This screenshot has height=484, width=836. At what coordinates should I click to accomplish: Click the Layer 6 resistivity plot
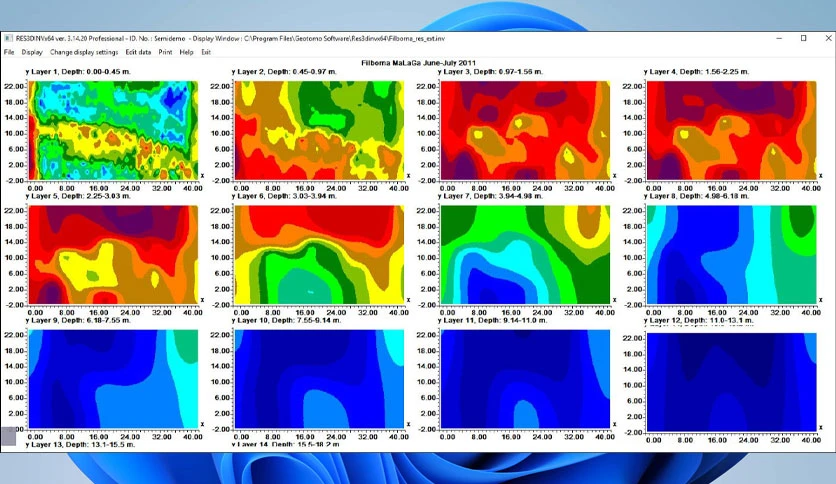pos(319,255)
